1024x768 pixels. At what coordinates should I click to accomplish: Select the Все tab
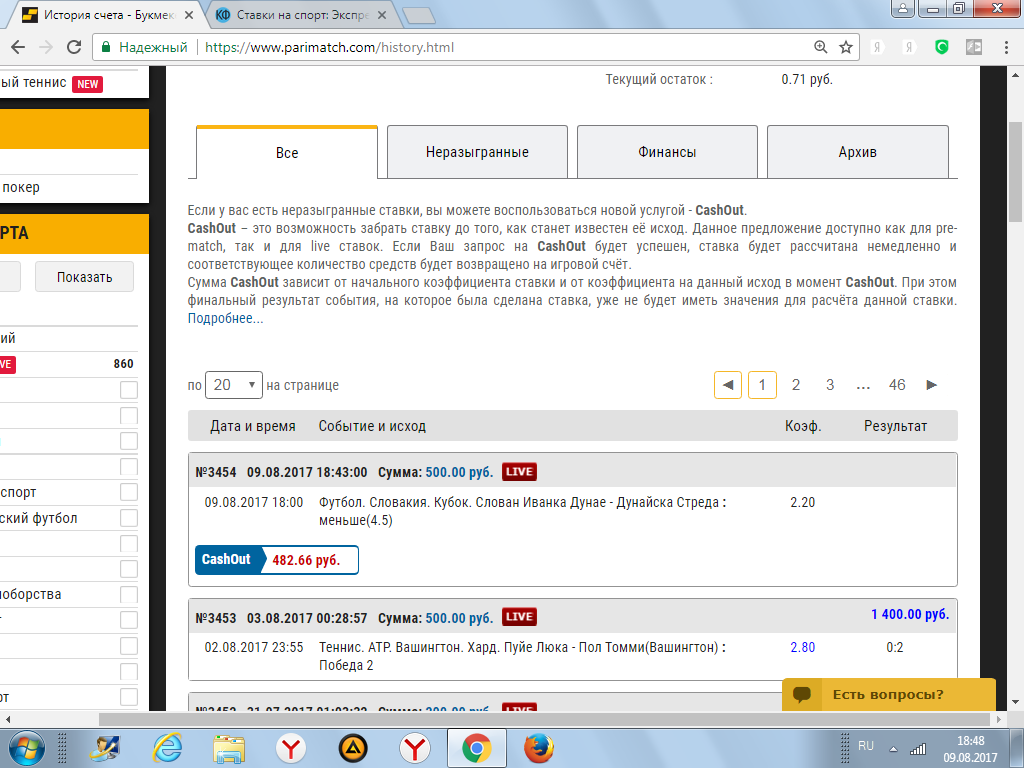click(287, 153)
